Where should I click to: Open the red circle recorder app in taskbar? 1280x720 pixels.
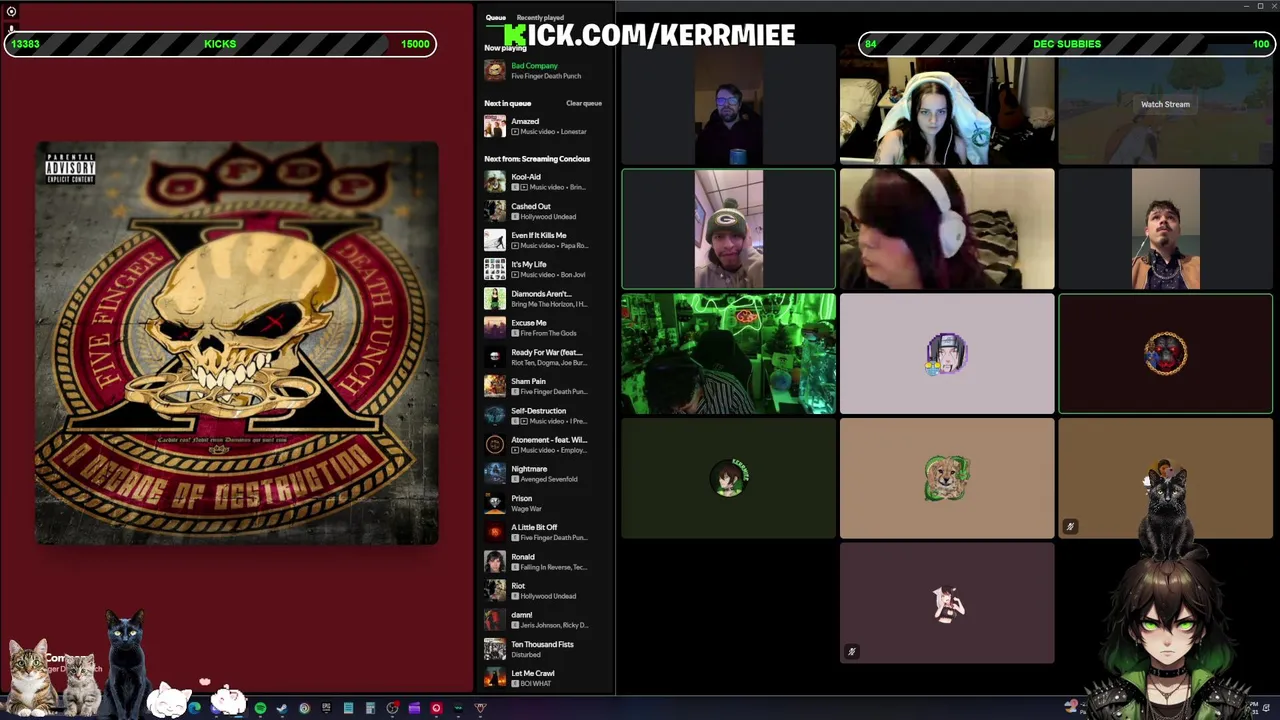(x=436, y=708)
